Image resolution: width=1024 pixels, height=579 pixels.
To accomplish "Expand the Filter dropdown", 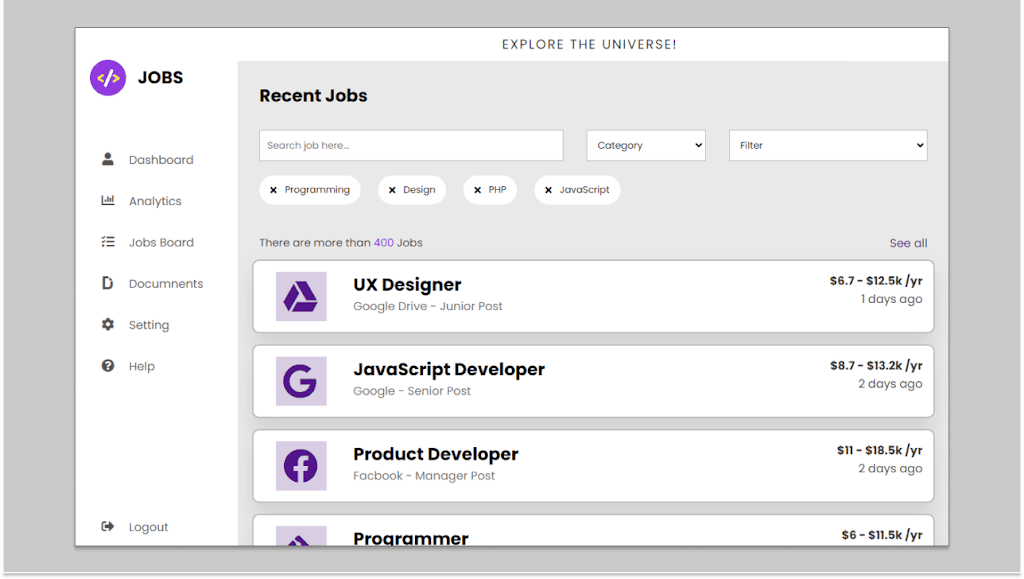I will (x=828, y=145).
